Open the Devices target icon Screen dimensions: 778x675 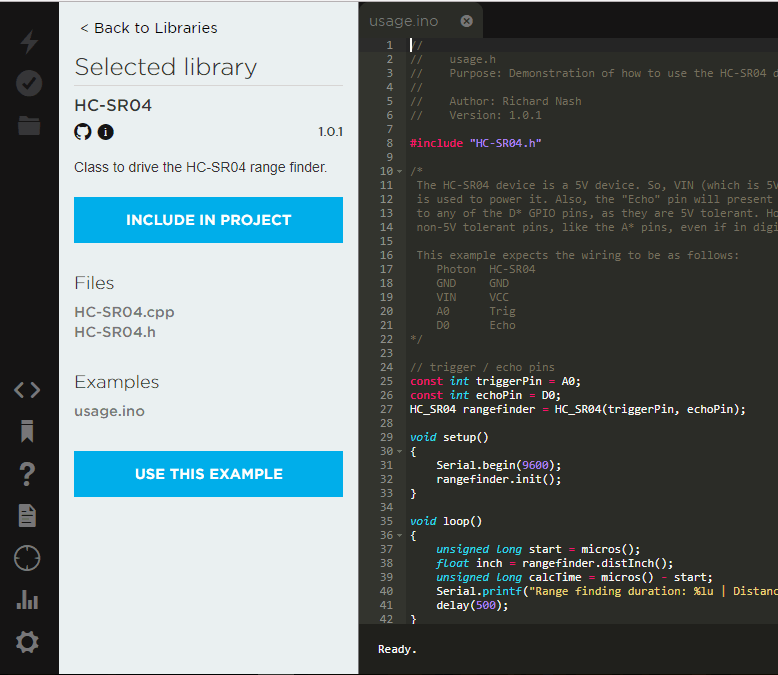tap(27, 558)
